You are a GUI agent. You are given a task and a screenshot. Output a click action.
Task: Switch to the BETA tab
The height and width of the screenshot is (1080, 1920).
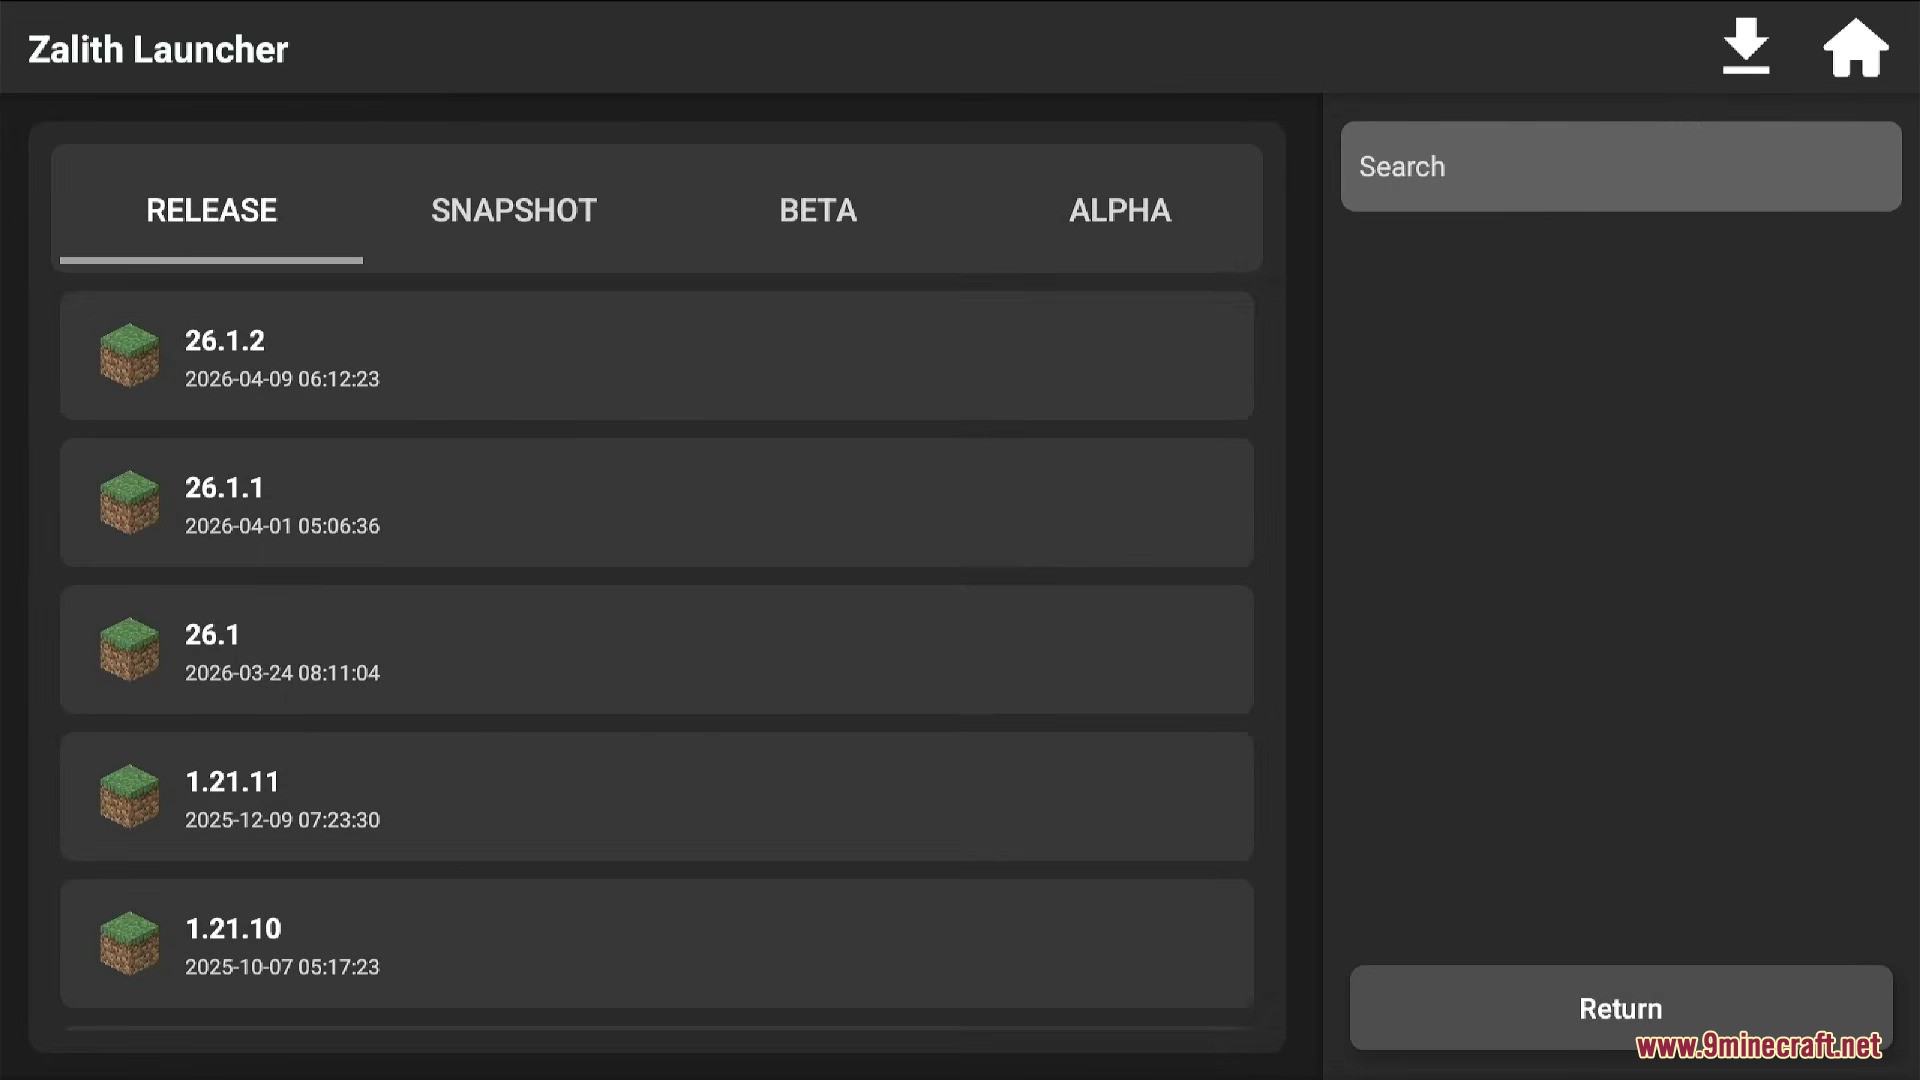[817, 210]
